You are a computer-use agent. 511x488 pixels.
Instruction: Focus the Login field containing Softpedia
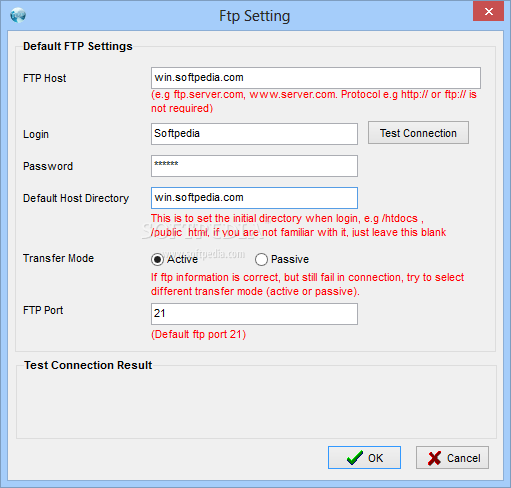coord(254,134)
